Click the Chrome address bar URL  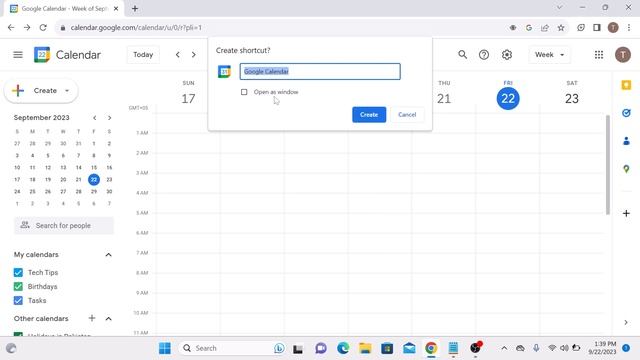pyautogui.click(x=136, y=28)
